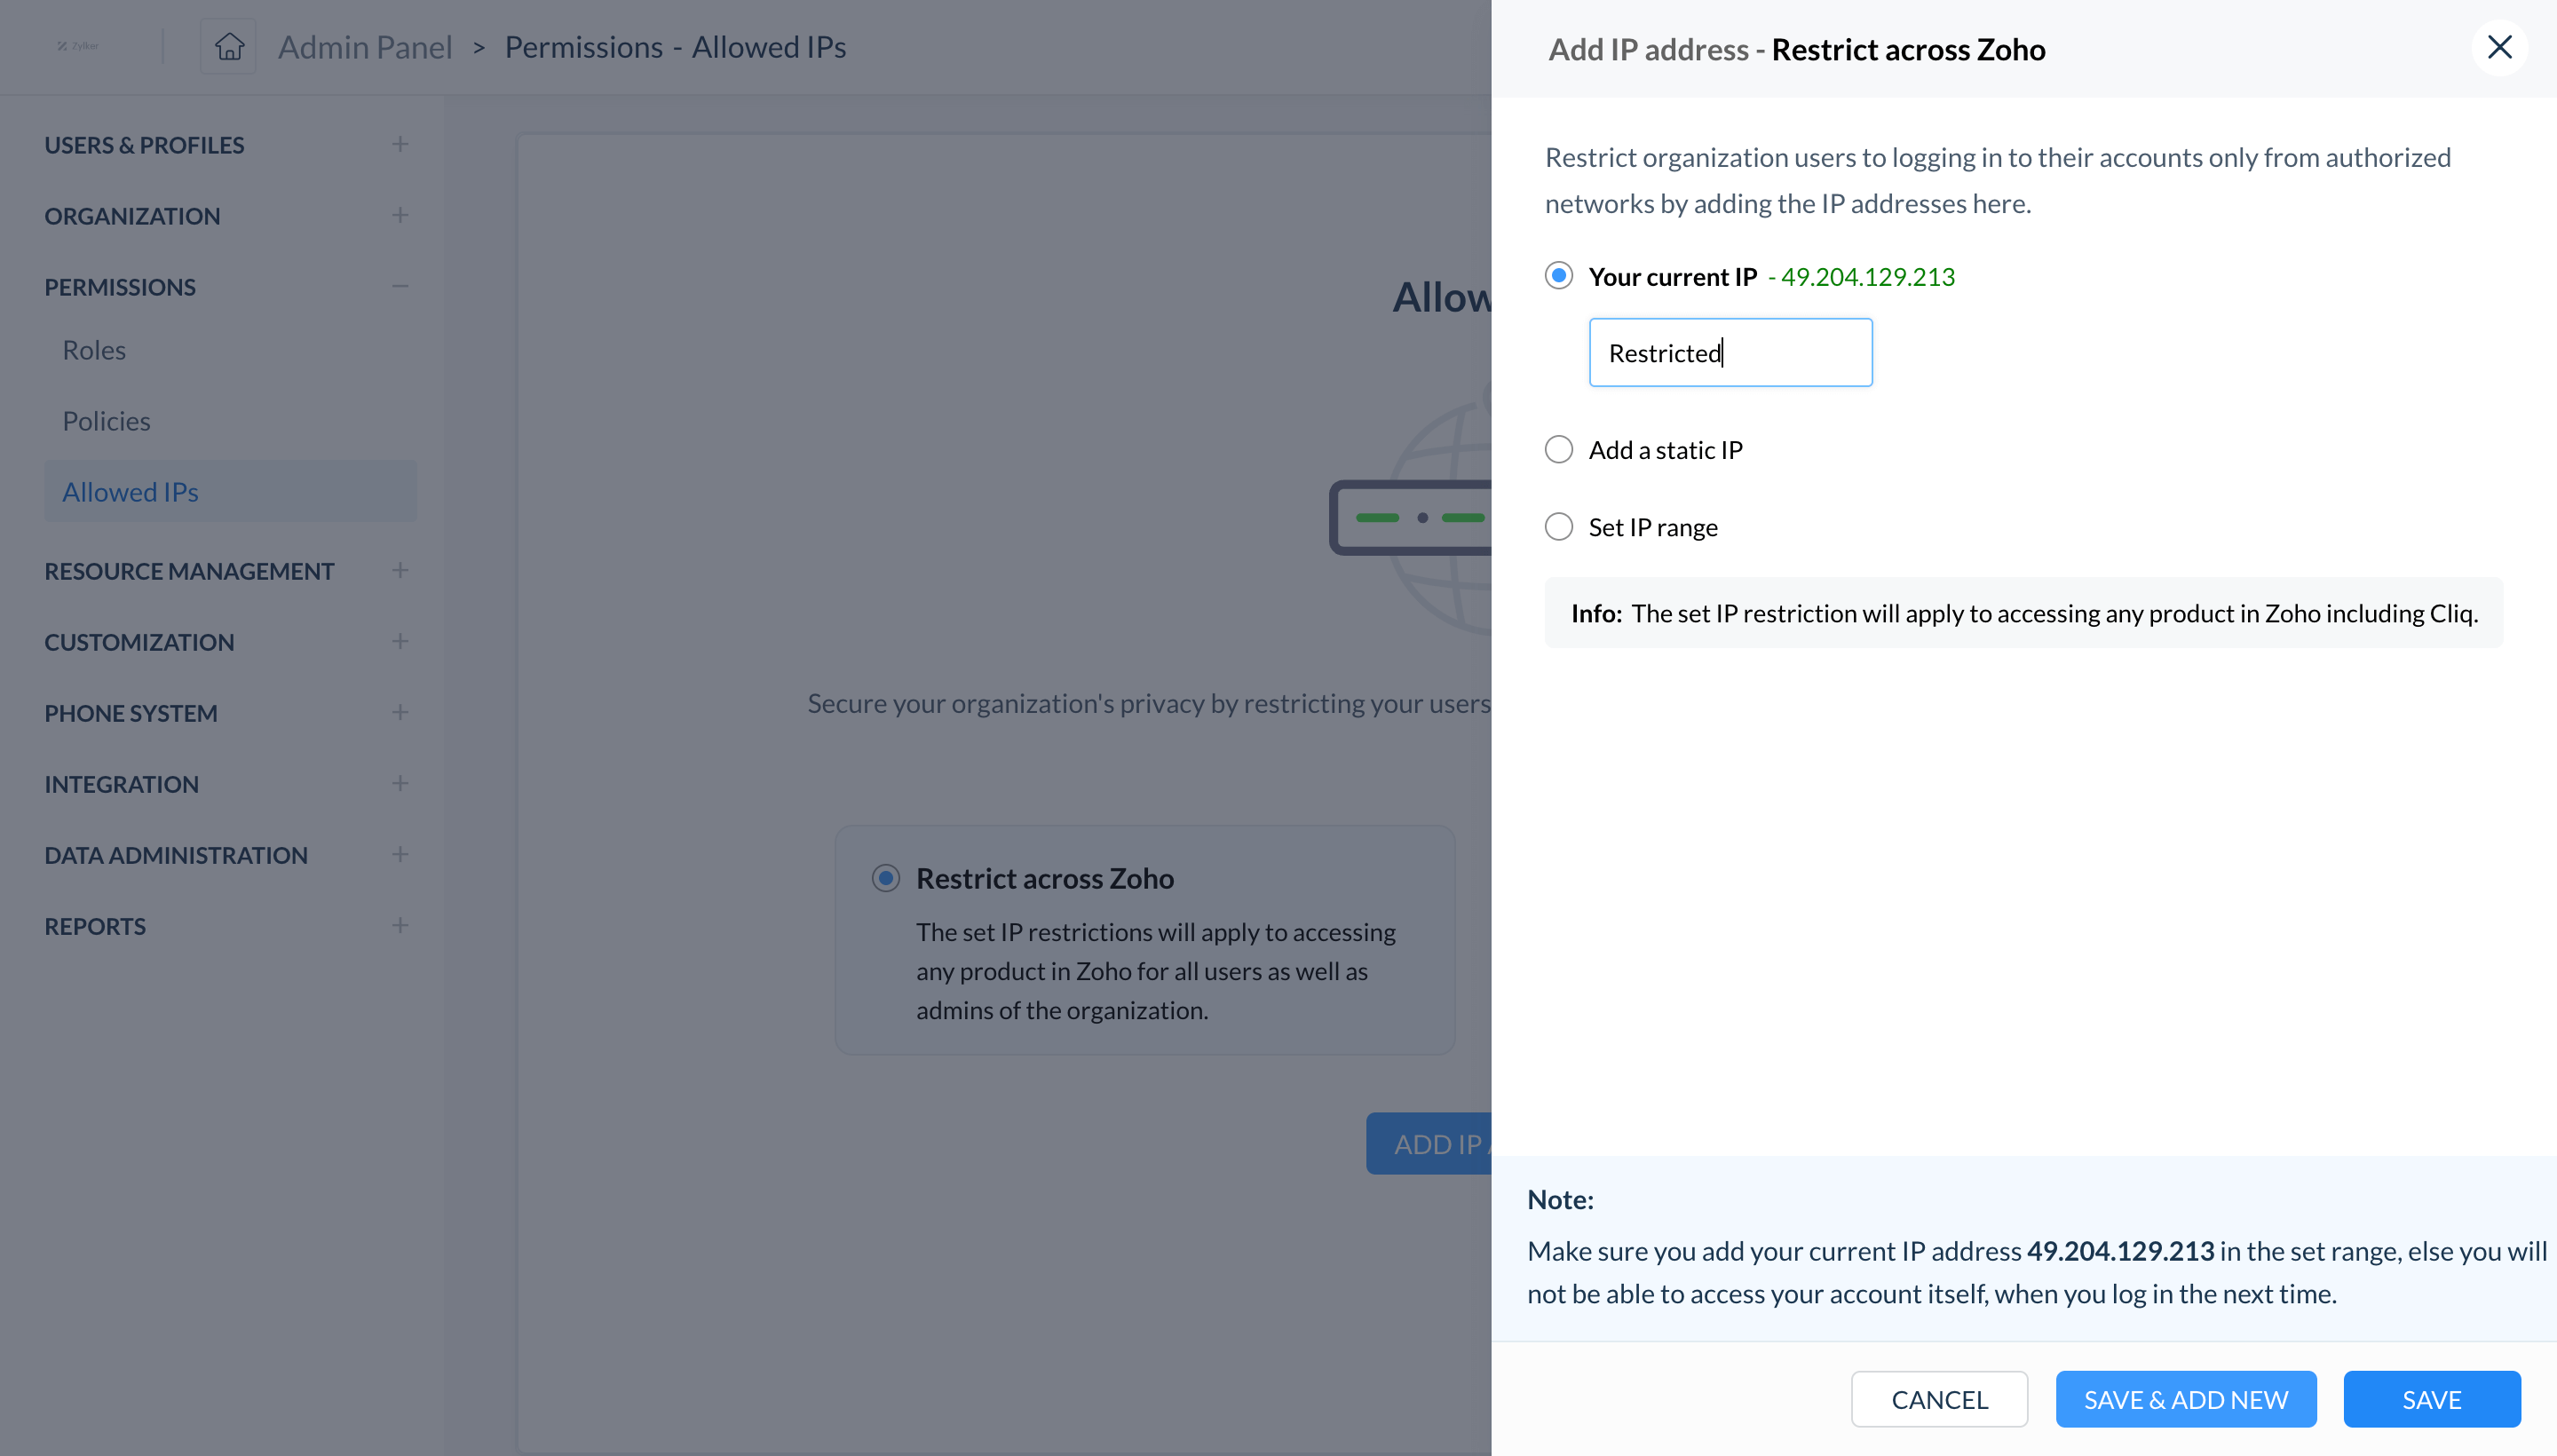Click the Integration expand icon
The width and height of the screenshot is (2557, 1456).
399,783
